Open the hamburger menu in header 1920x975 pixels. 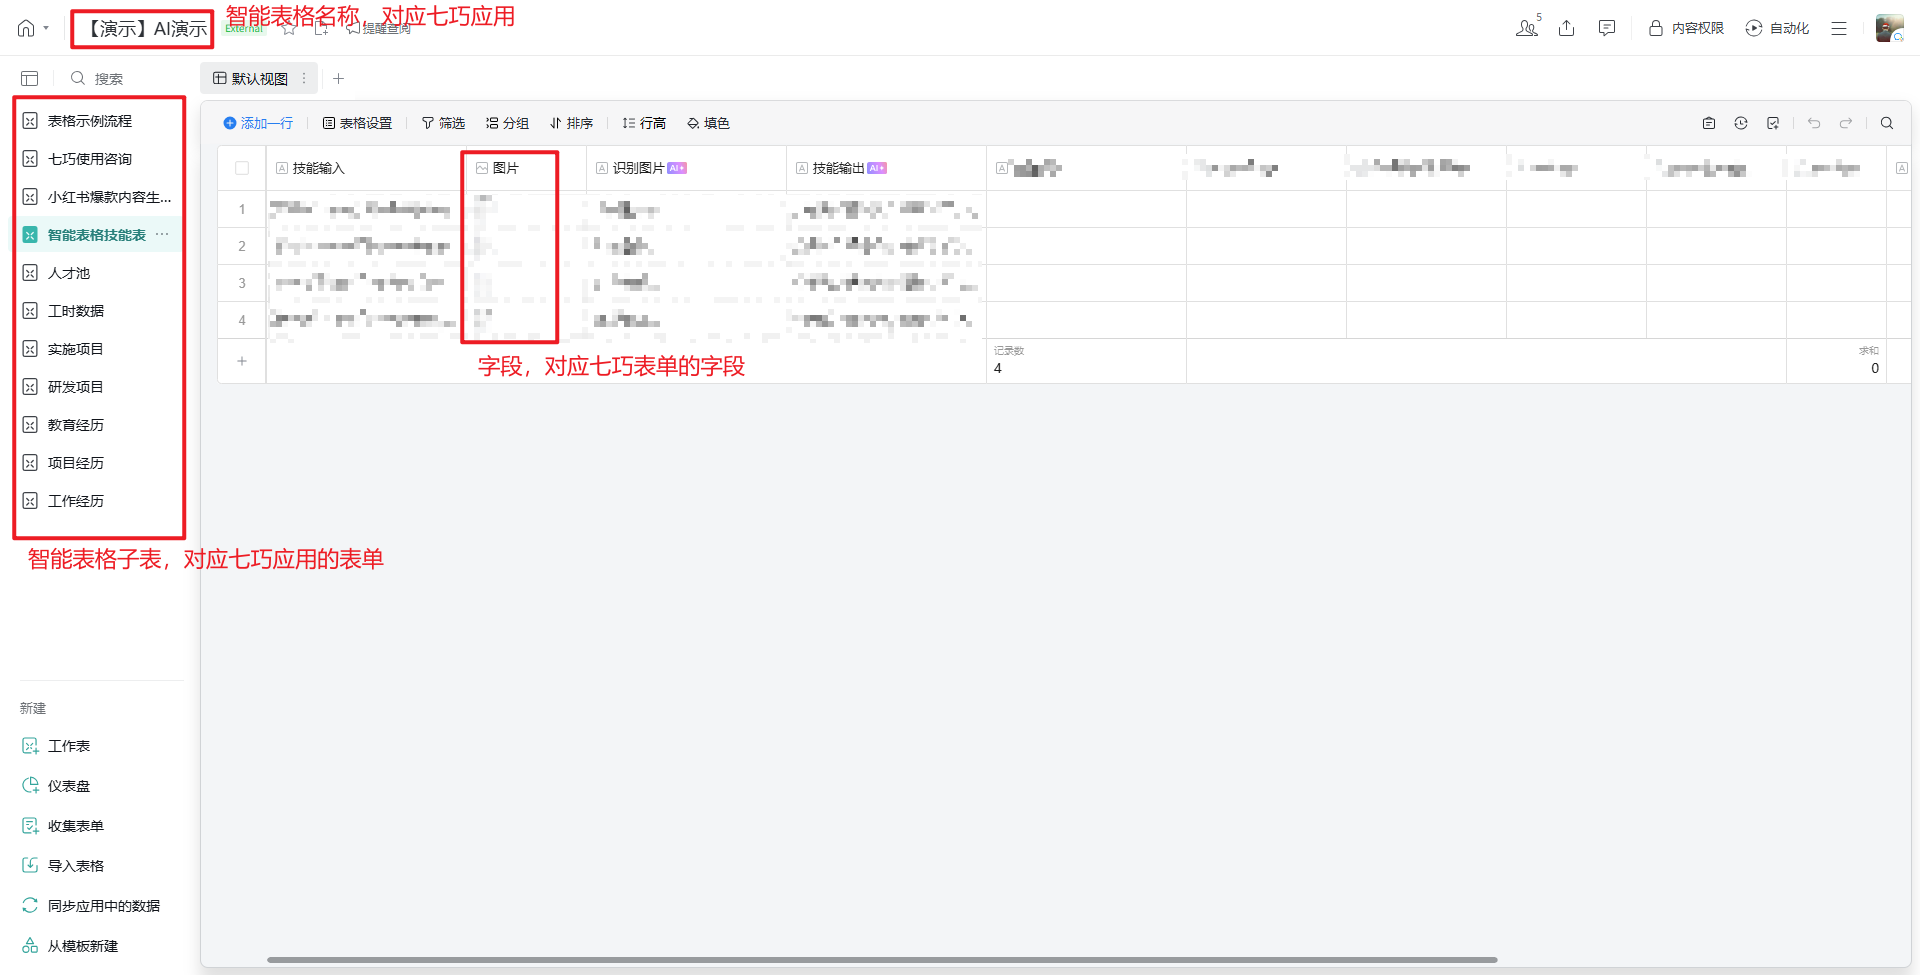tap(1839, 28)
